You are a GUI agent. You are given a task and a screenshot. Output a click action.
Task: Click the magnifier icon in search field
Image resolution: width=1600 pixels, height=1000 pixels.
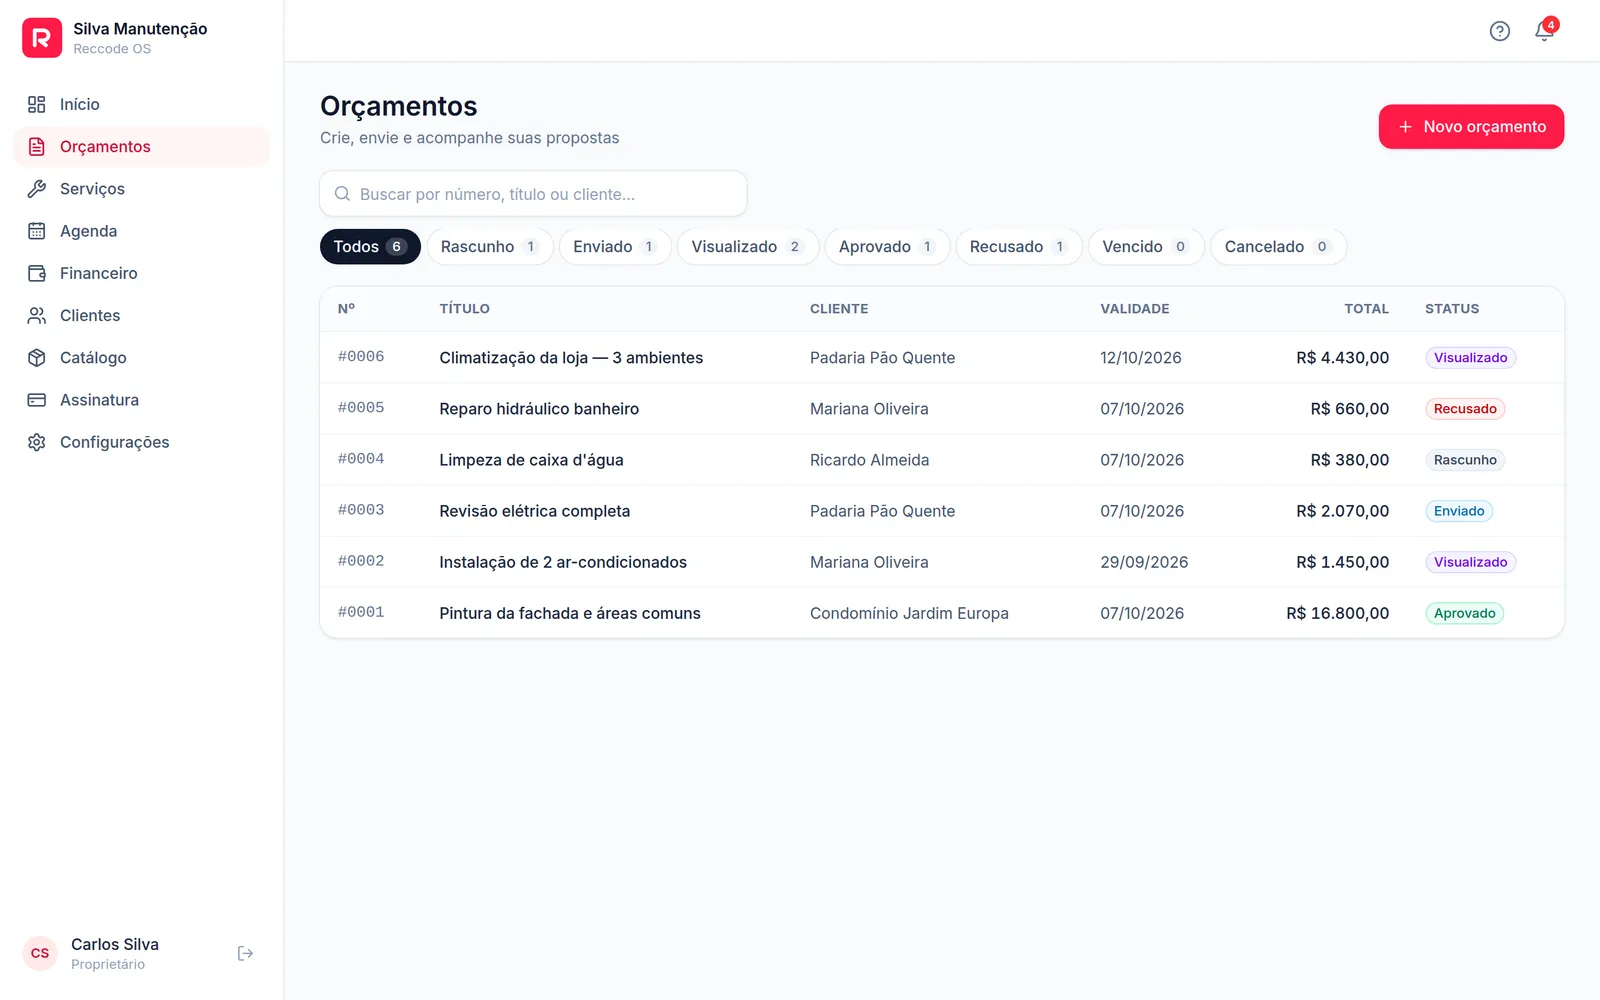pyautogui.click(x=342, y=194)
